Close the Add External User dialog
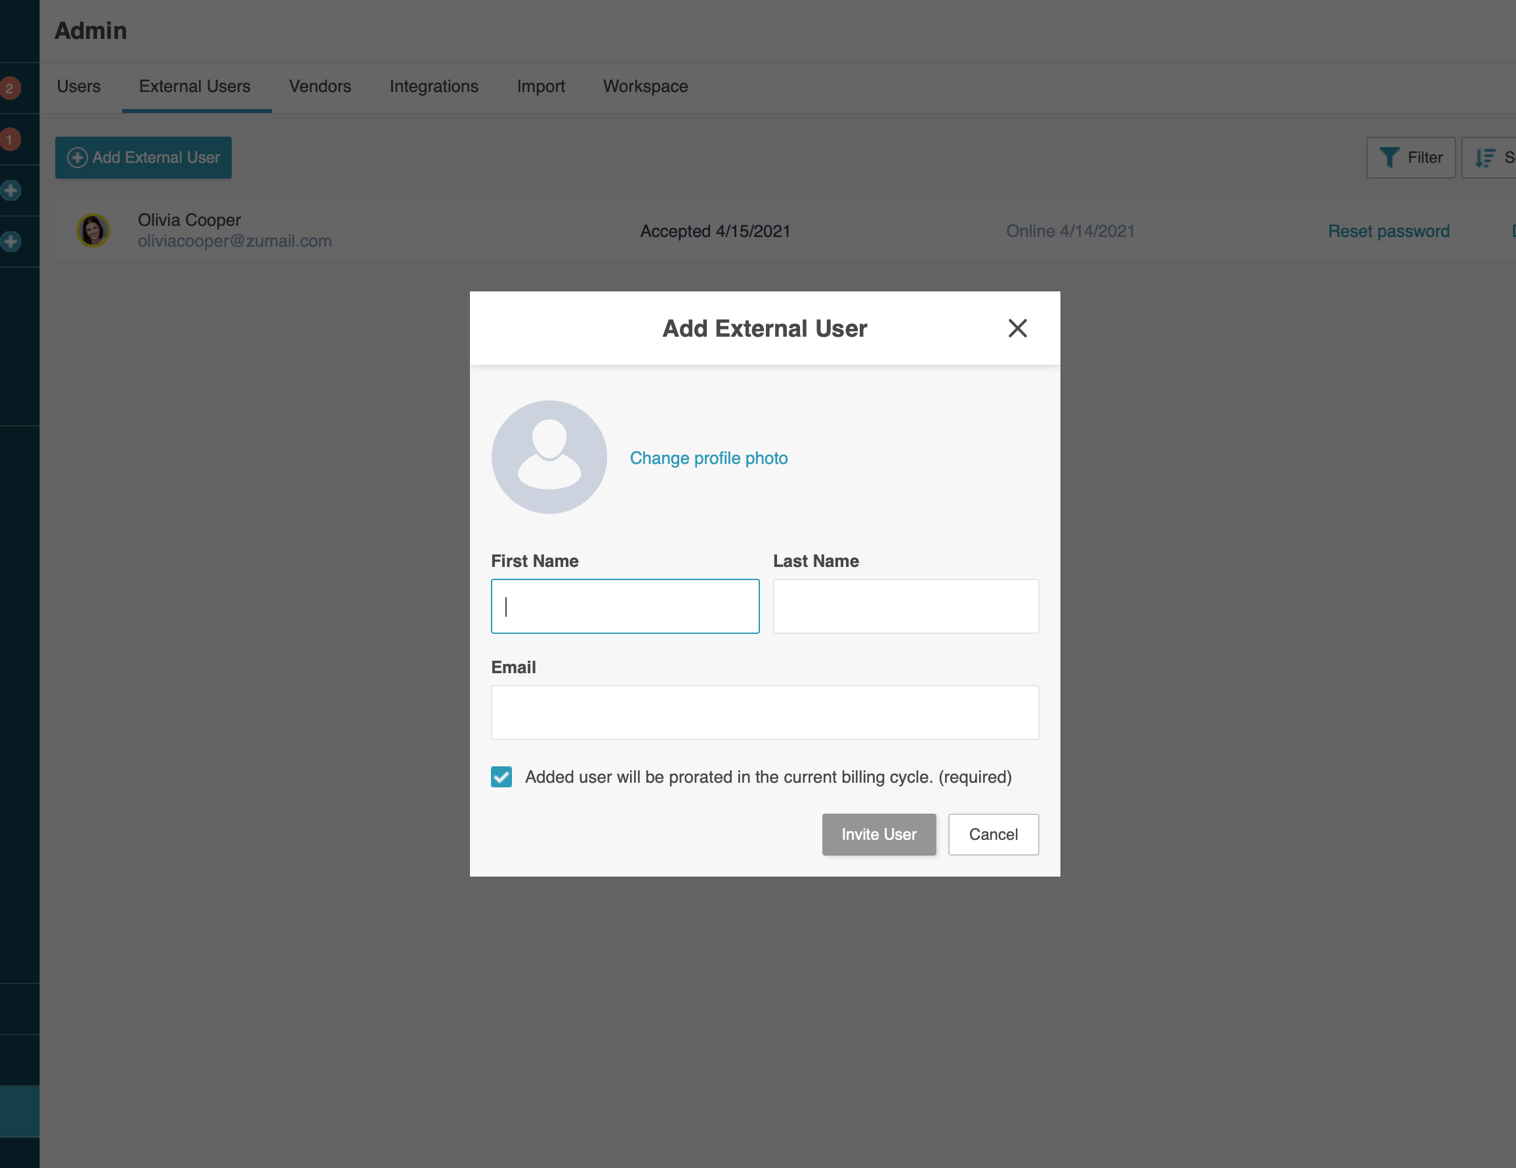 pos(1017,328)
